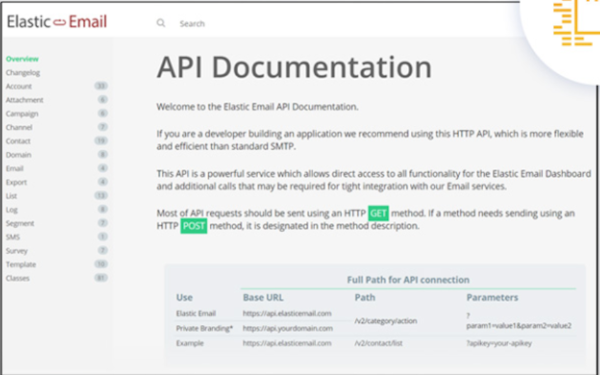
Task: Open the Survey section in sidebar
Action: [x=16, y=251]
